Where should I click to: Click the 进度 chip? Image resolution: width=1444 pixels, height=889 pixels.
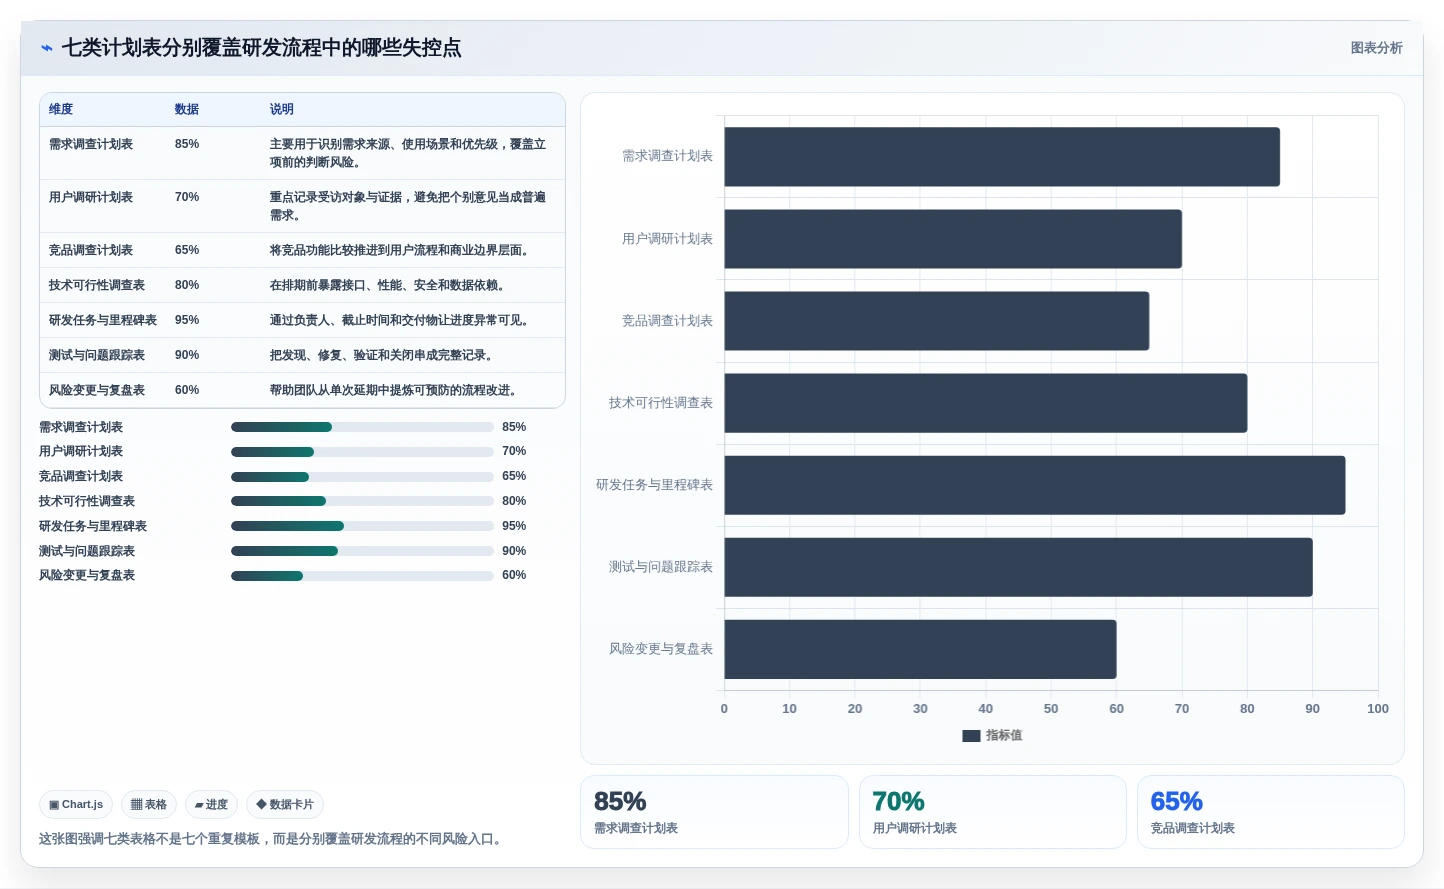(x=211, y=804)
